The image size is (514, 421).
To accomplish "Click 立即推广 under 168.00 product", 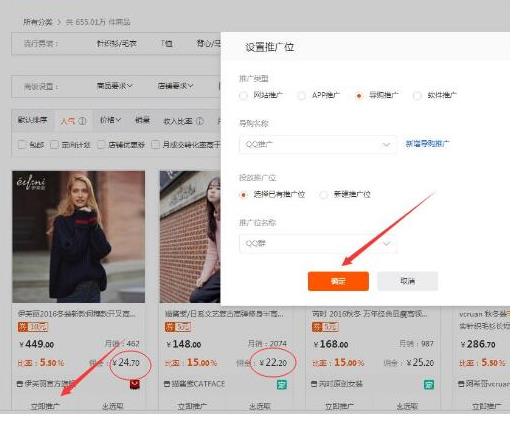I will click(x=340, y=406).
